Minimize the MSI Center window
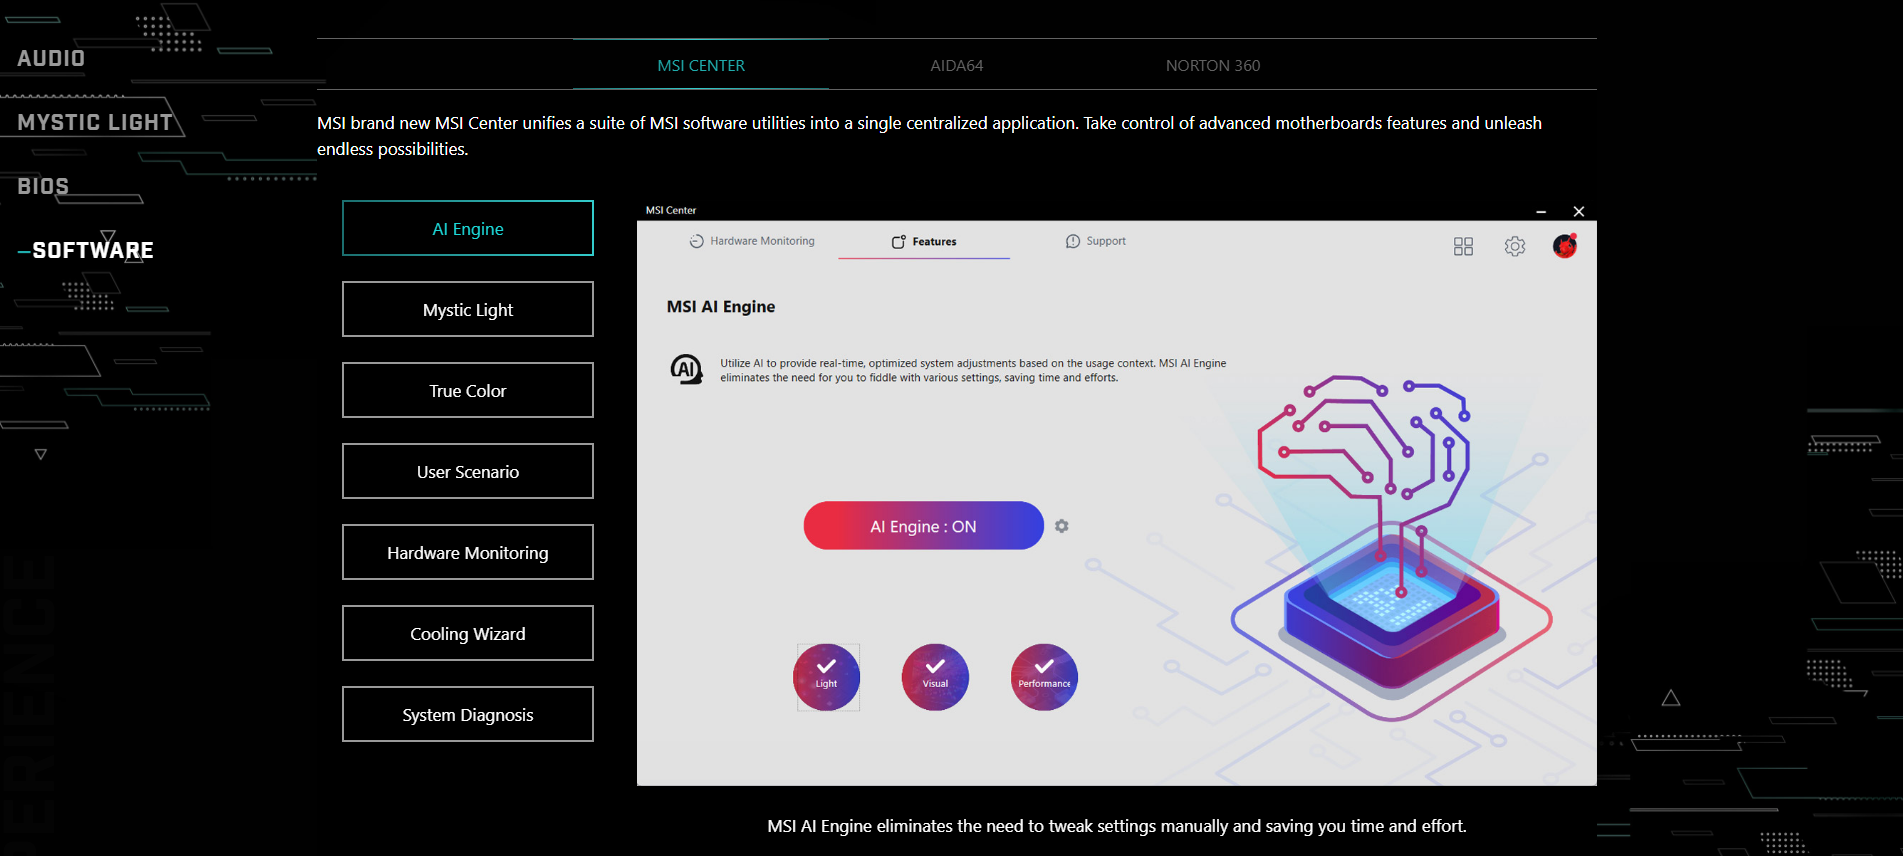 tap(1541, 211)
